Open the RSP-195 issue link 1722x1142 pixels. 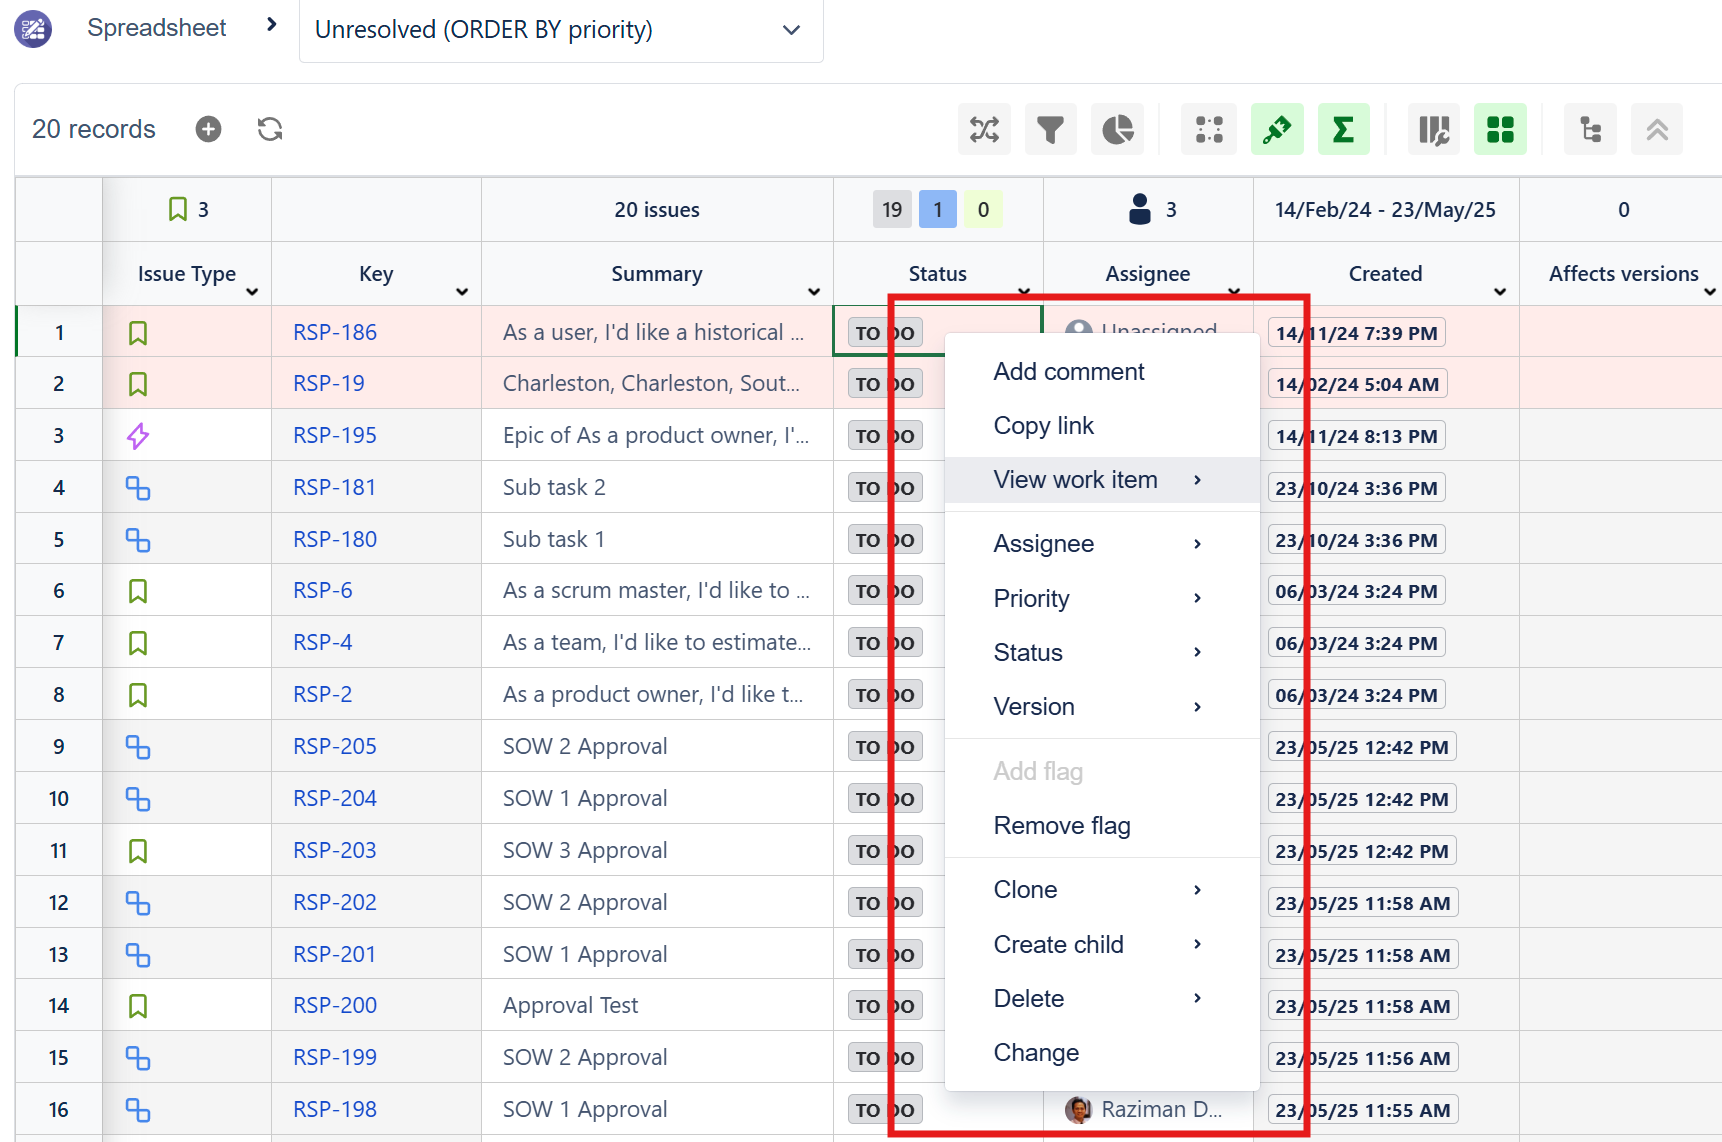pos(334,436)
